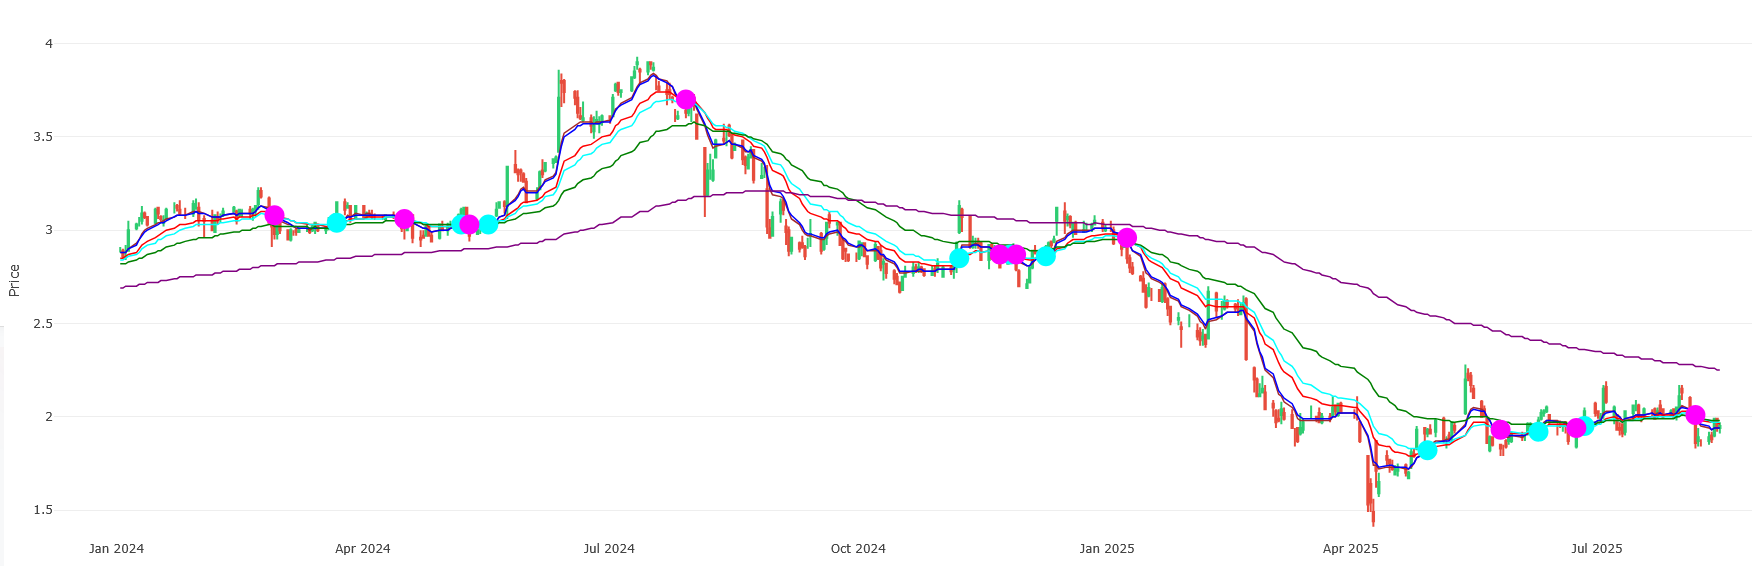Click the 'Jan 2025' x-axis label

[1107, 549]
